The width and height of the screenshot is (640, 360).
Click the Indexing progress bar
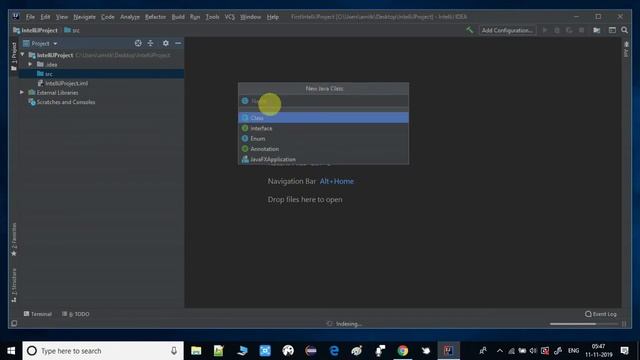click(584, 324)
